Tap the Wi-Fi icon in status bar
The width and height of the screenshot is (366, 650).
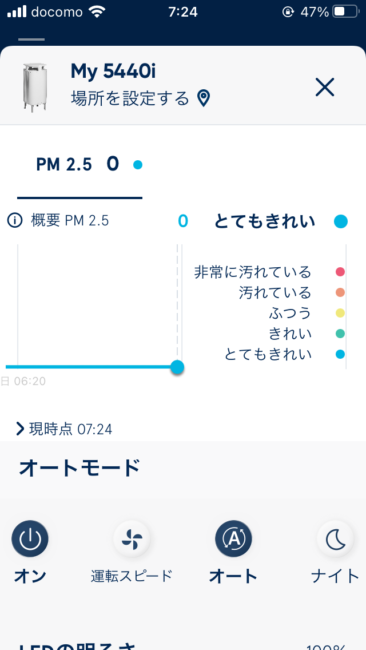point(97,12)
